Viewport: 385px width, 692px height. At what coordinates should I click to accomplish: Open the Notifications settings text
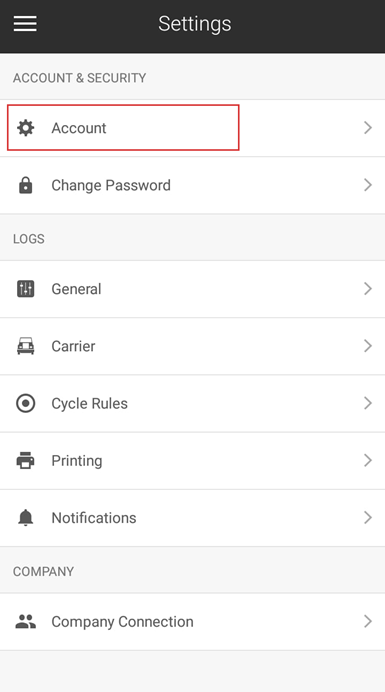coord(94,518)
